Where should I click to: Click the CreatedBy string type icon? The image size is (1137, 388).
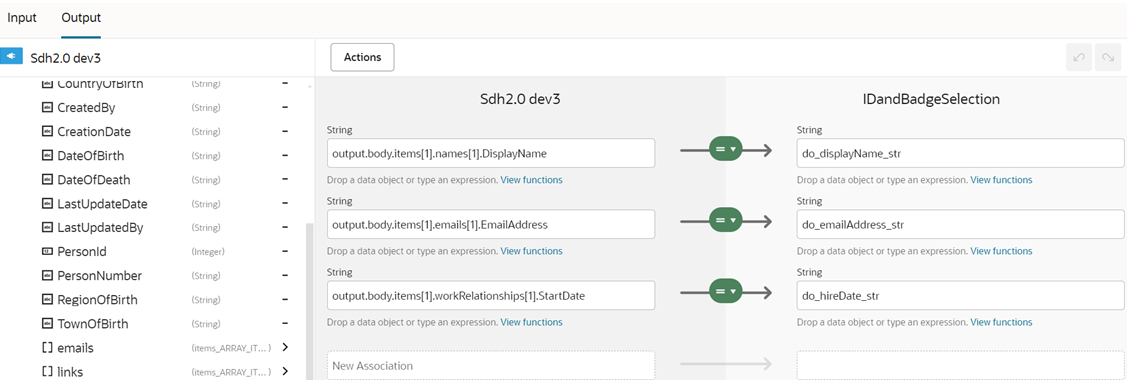point(47,108)
